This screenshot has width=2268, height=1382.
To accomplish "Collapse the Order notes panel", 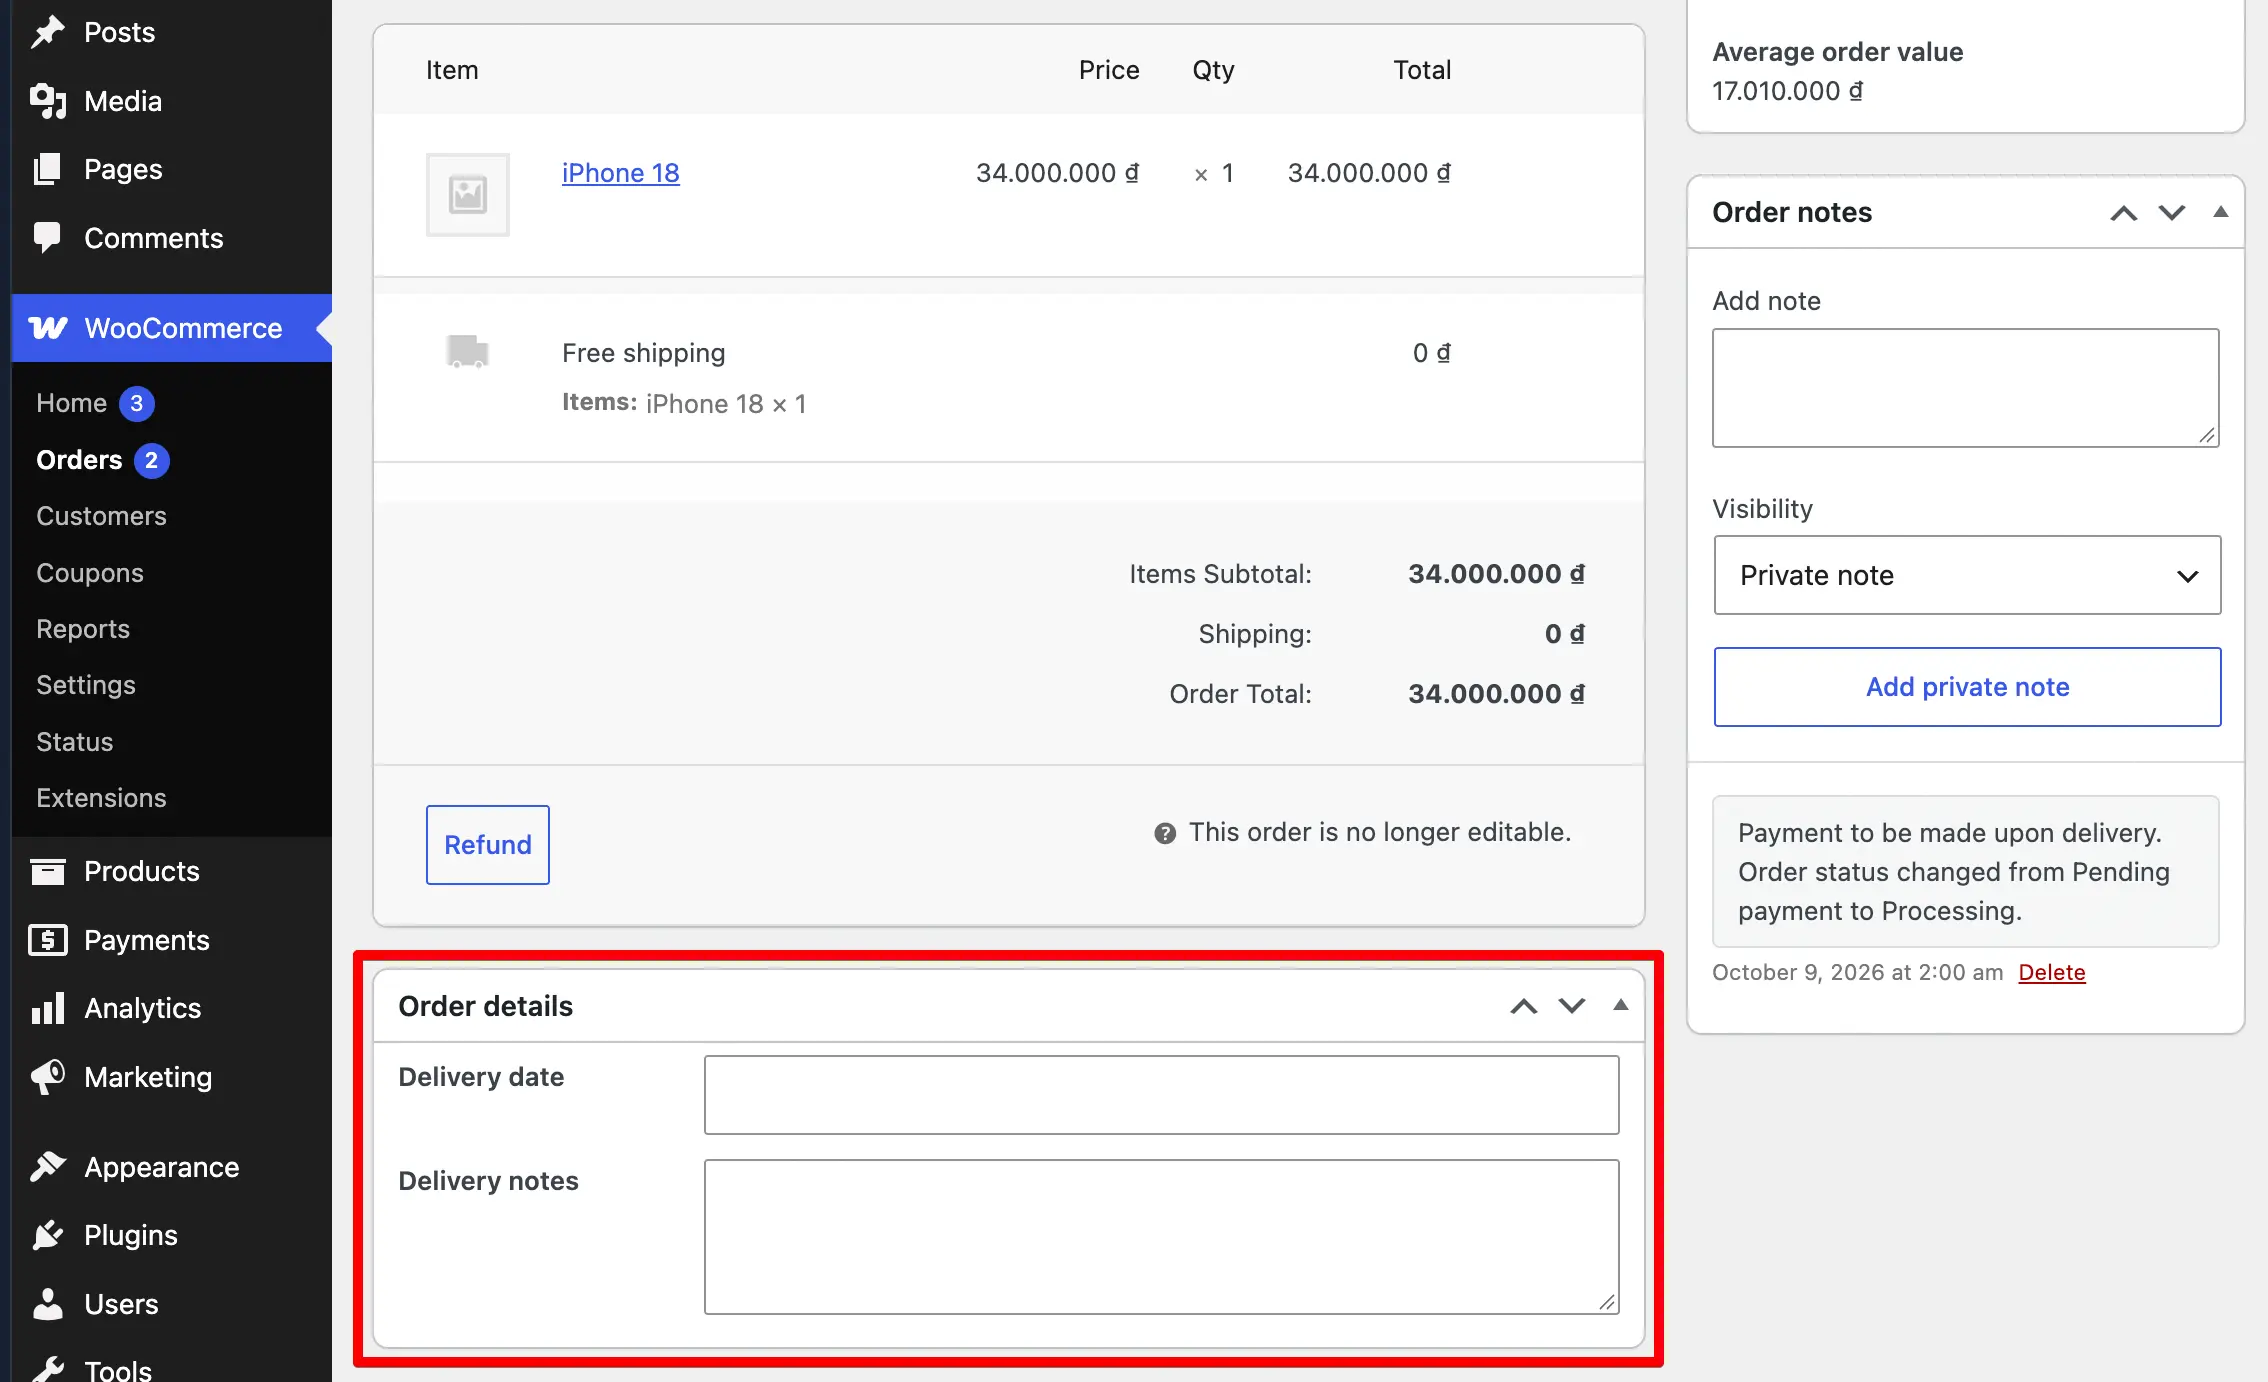I will (x=2221, y=212).
